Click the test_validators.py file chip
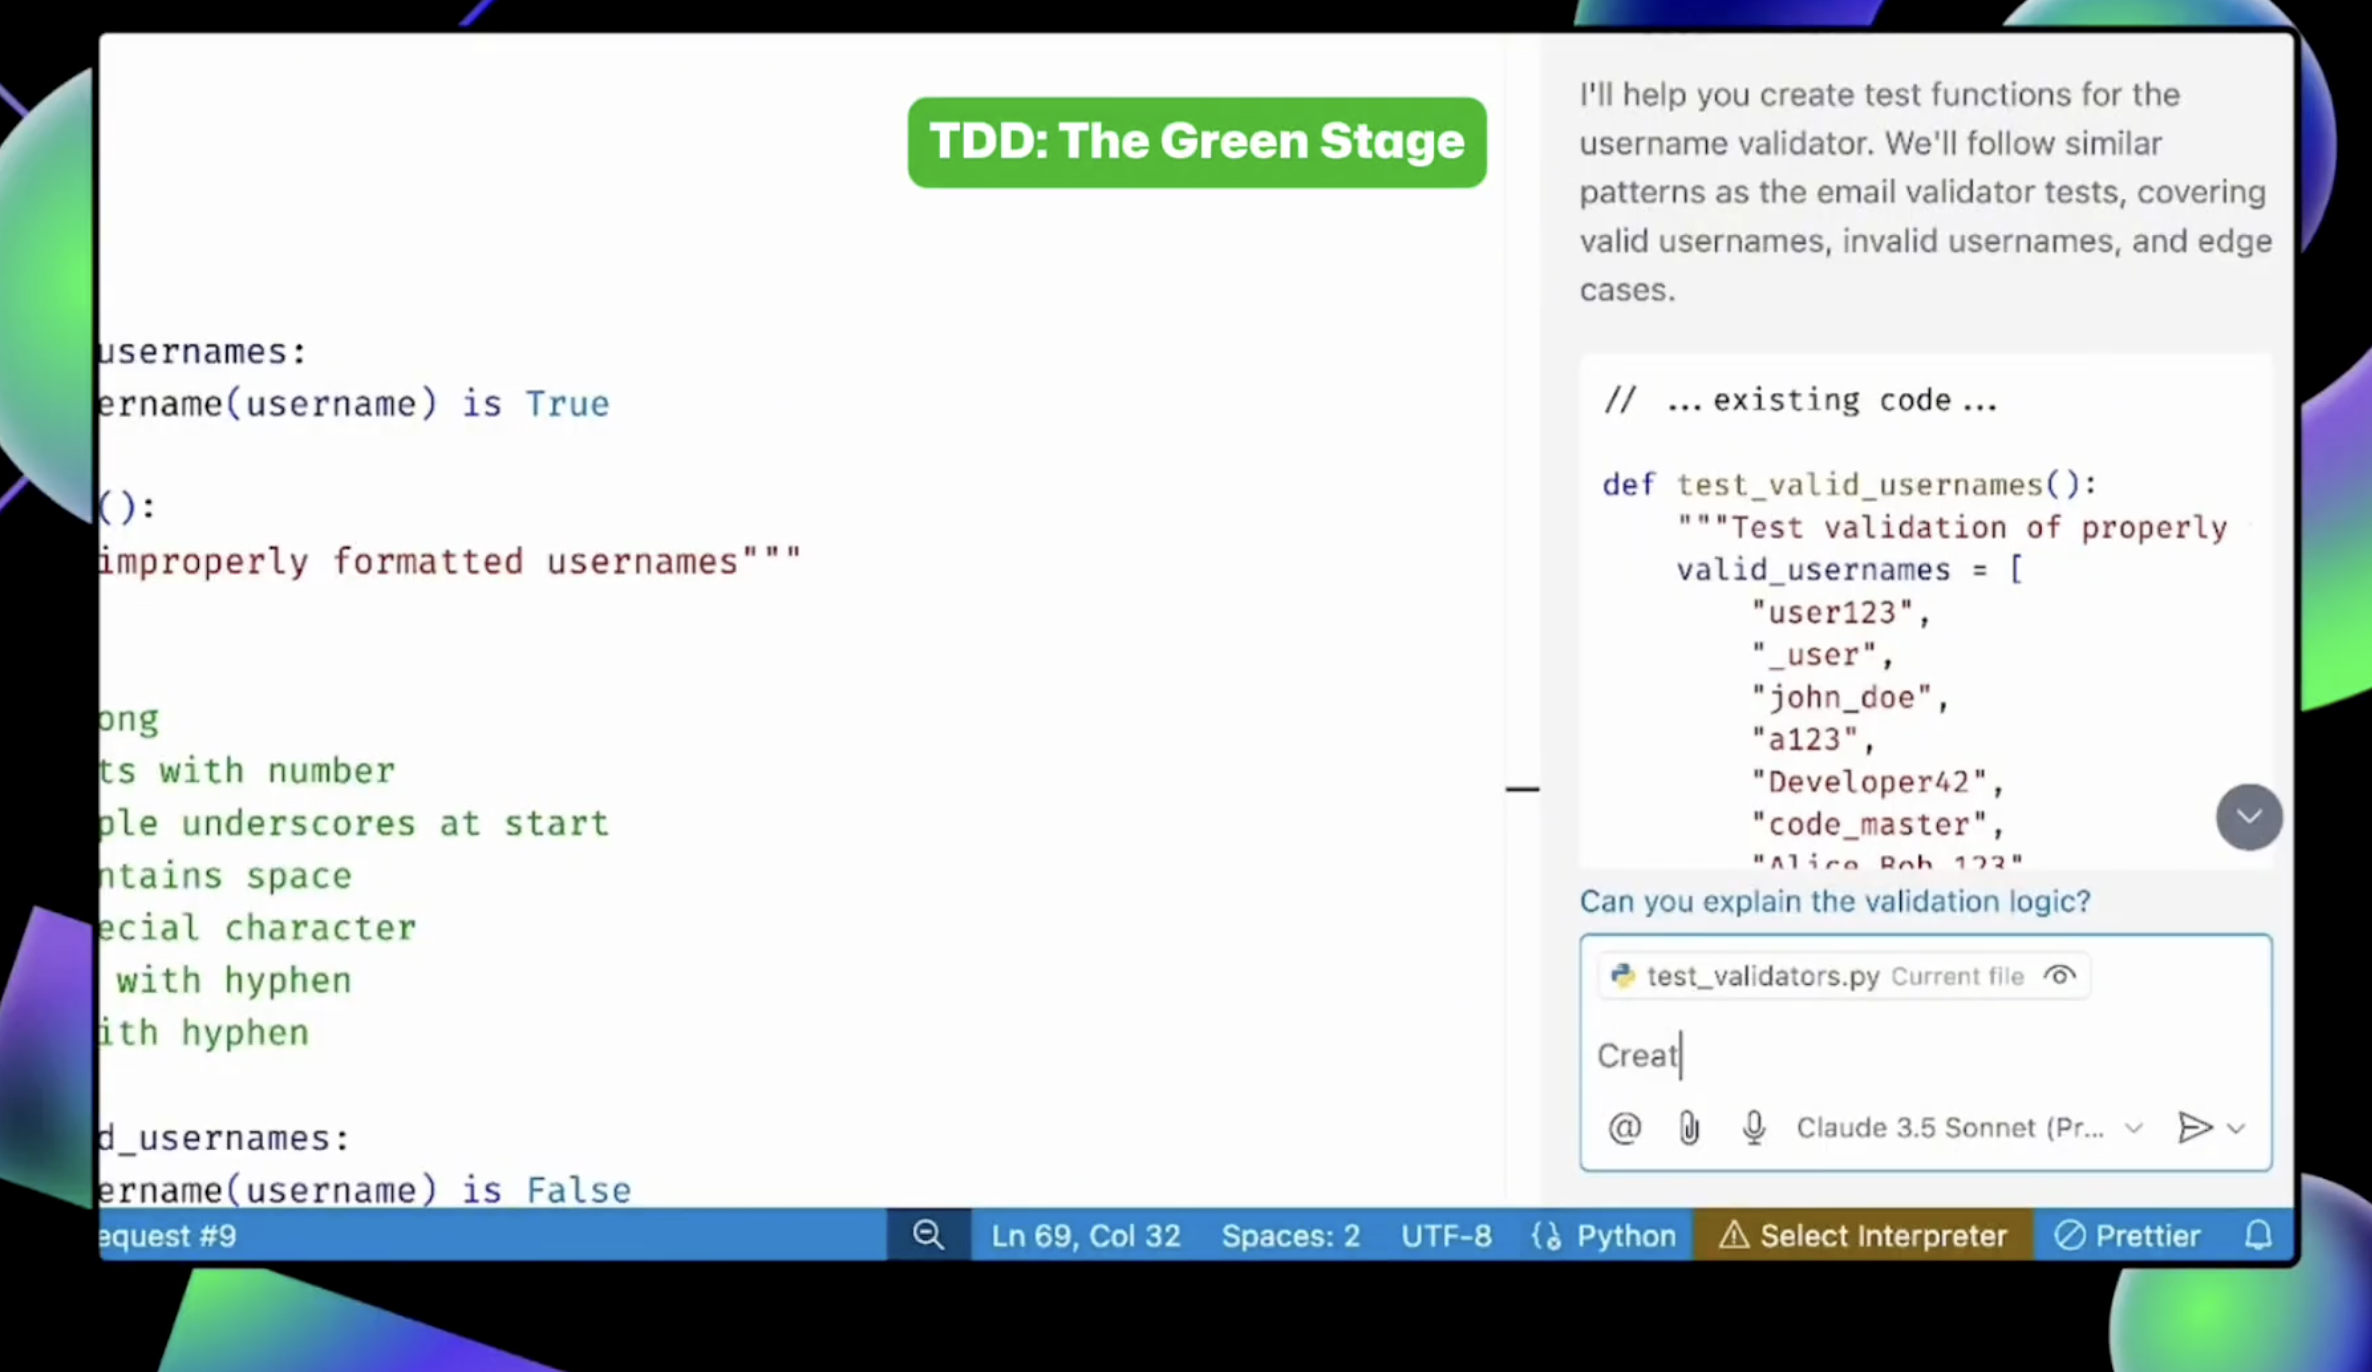 tap(1760, 976)
